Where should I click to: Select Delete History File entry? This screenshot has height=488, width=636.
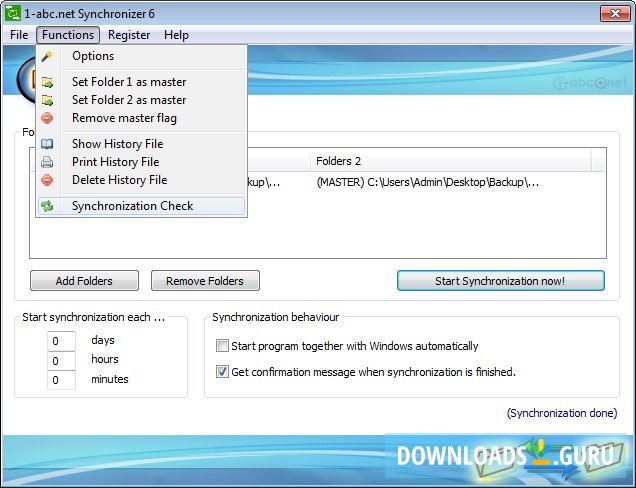pos(141,180)
